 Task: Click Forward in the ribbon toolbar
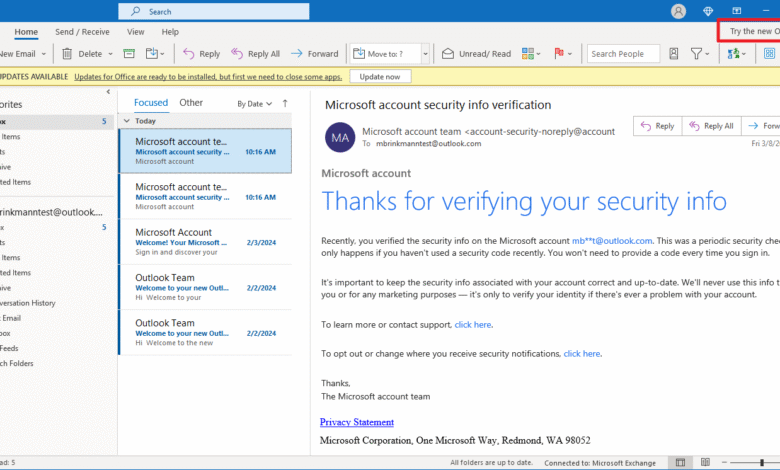coord(314,54)
